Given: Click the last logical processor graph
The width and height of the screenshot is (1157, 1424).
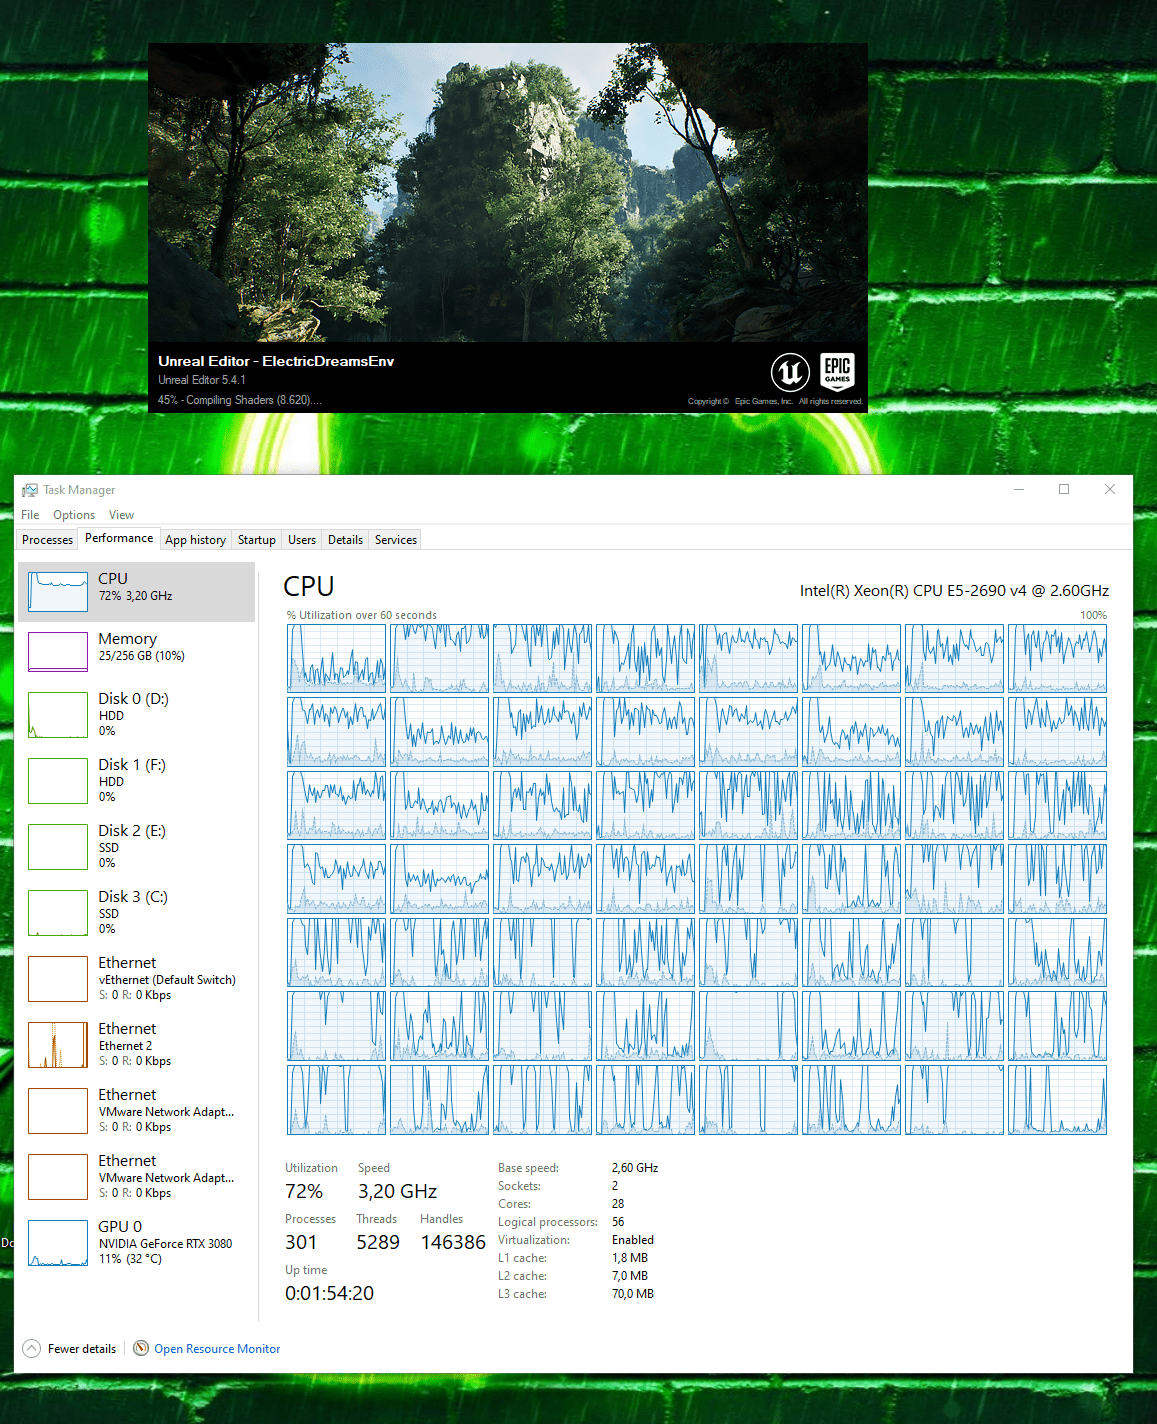Looking at the screenshot, I should tap(1057, 1100).
